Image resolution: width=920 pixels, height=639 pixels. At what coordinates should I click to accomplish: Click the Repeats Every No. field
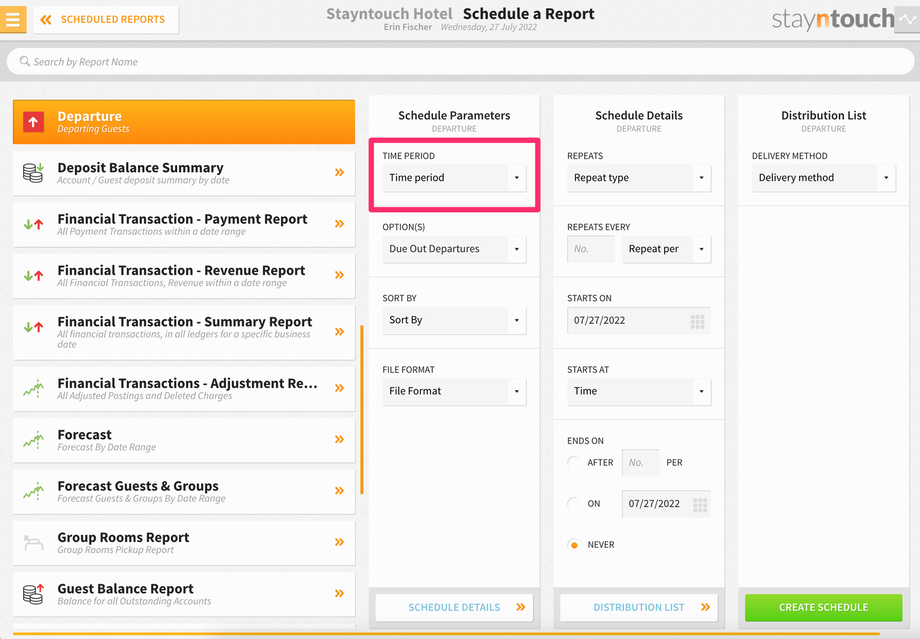591,249
